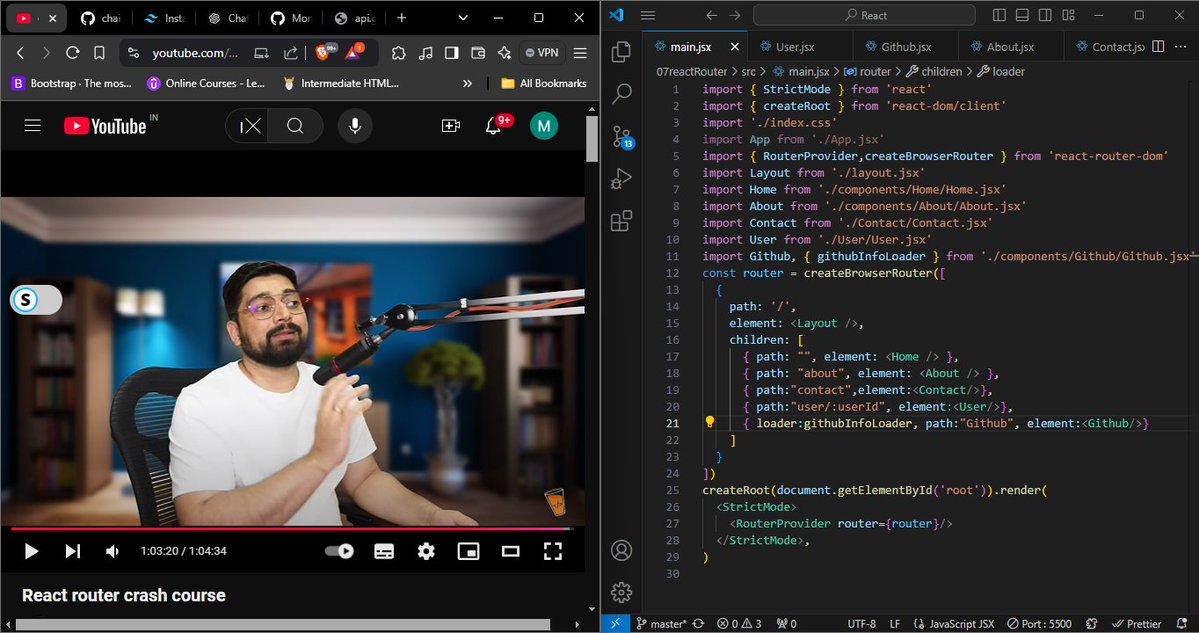Switch to the ChatGPT browser tab
This screenshot has width=1199, height=633.
click(228, 18)
